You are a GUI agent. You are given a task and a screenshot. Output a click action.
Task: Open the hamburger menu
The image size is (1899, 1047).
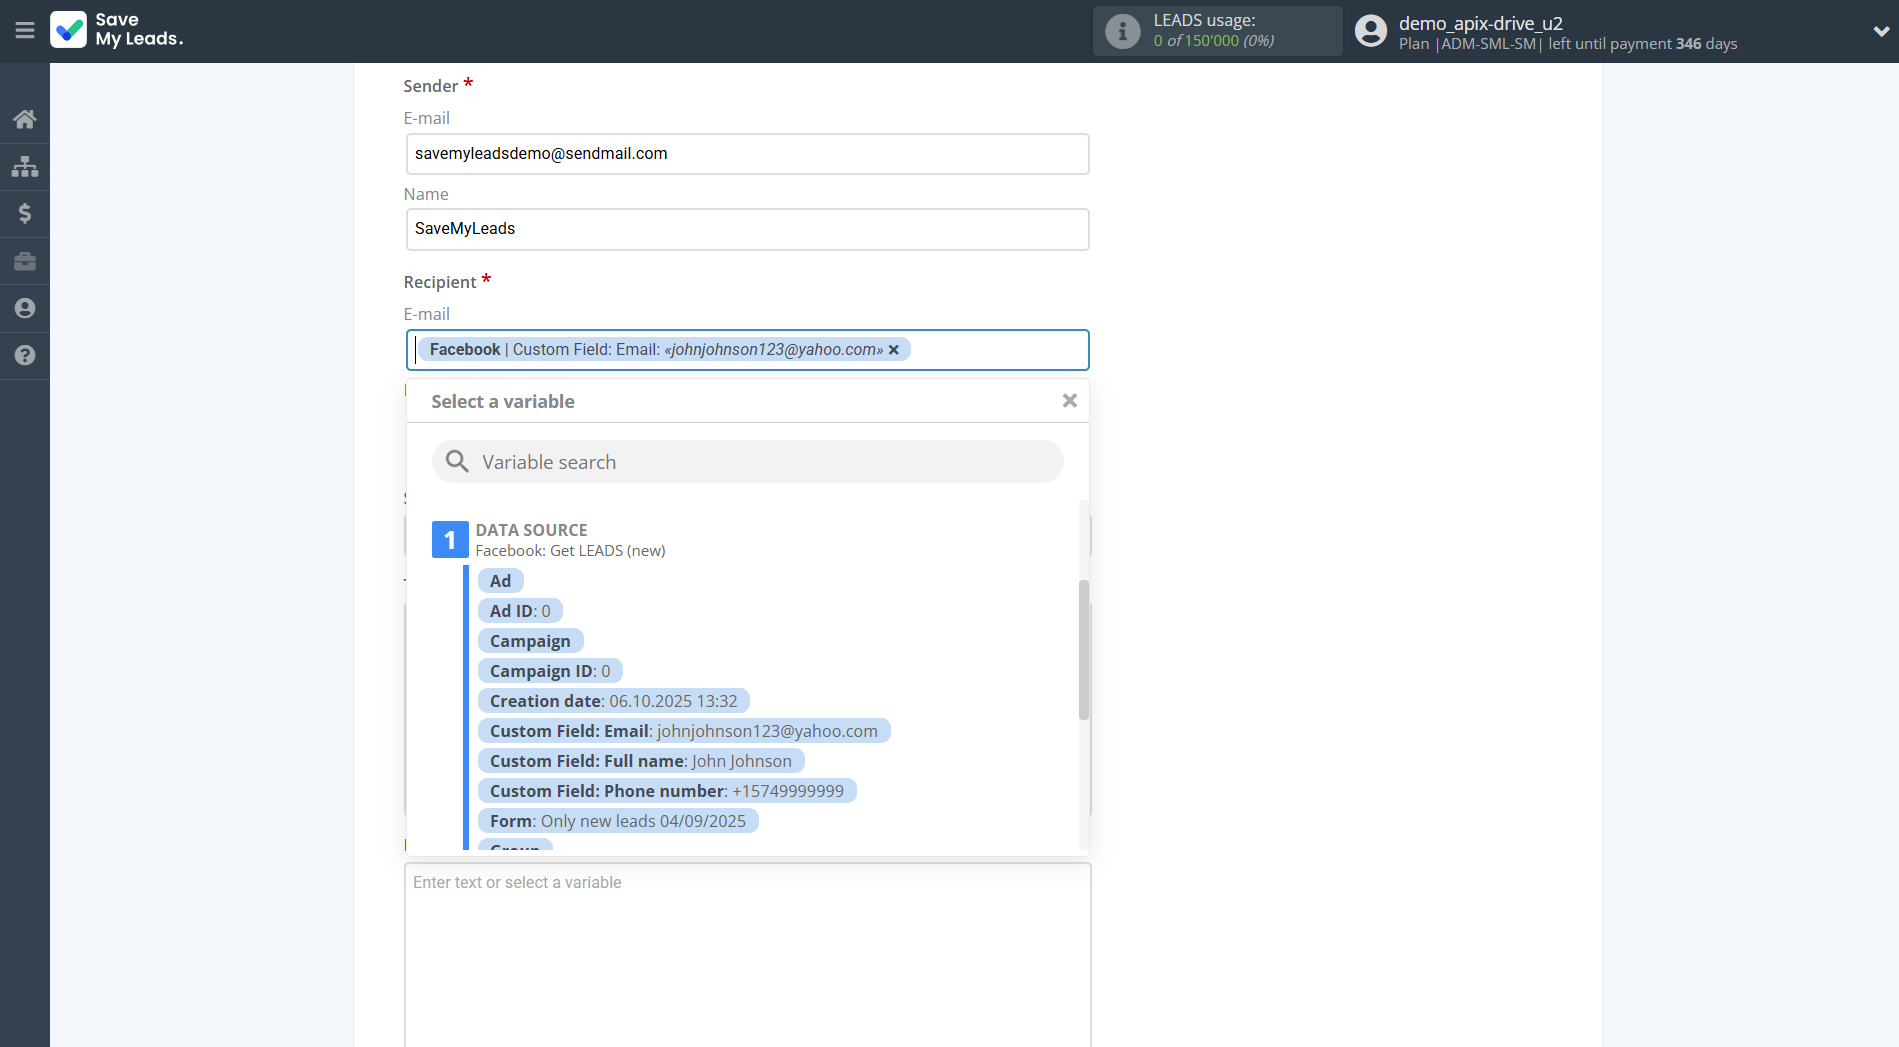tap(25, 31)
